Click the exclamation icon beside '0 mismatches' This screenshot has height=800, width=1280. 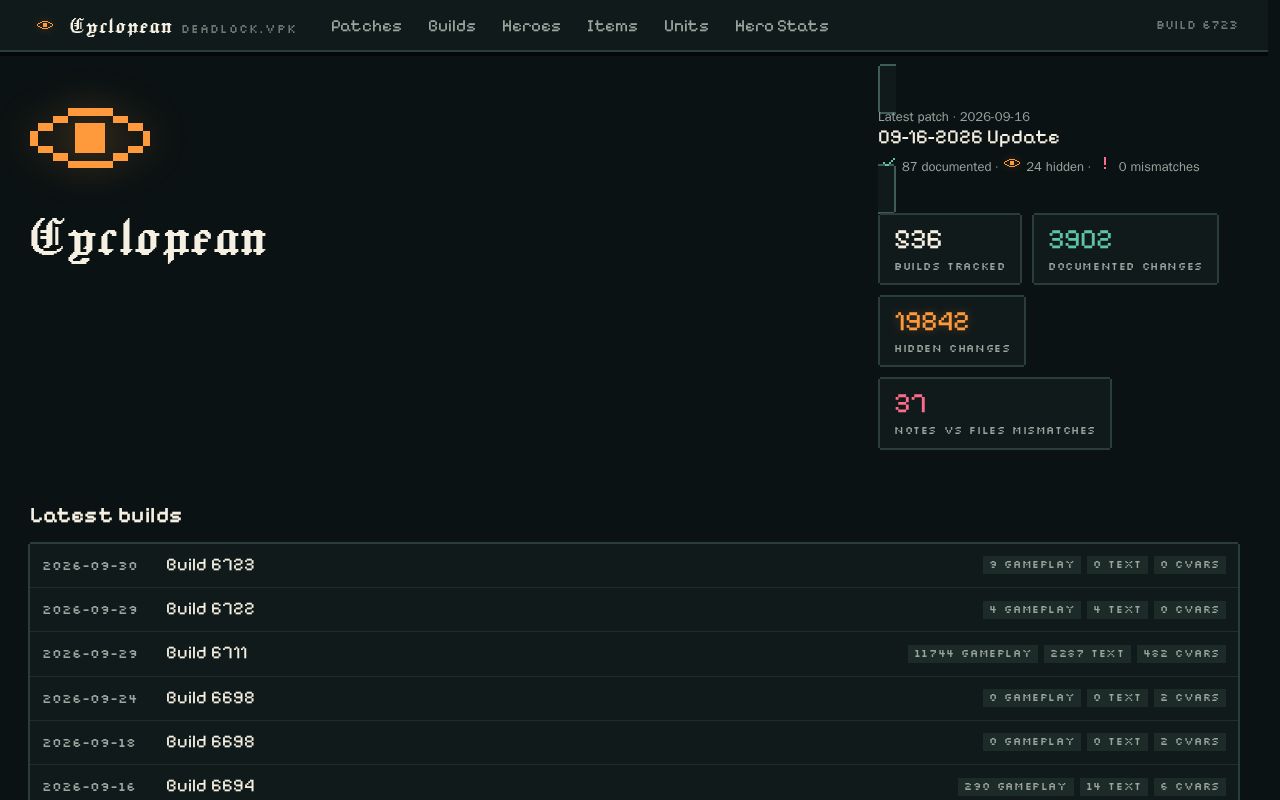[1105, 163]
